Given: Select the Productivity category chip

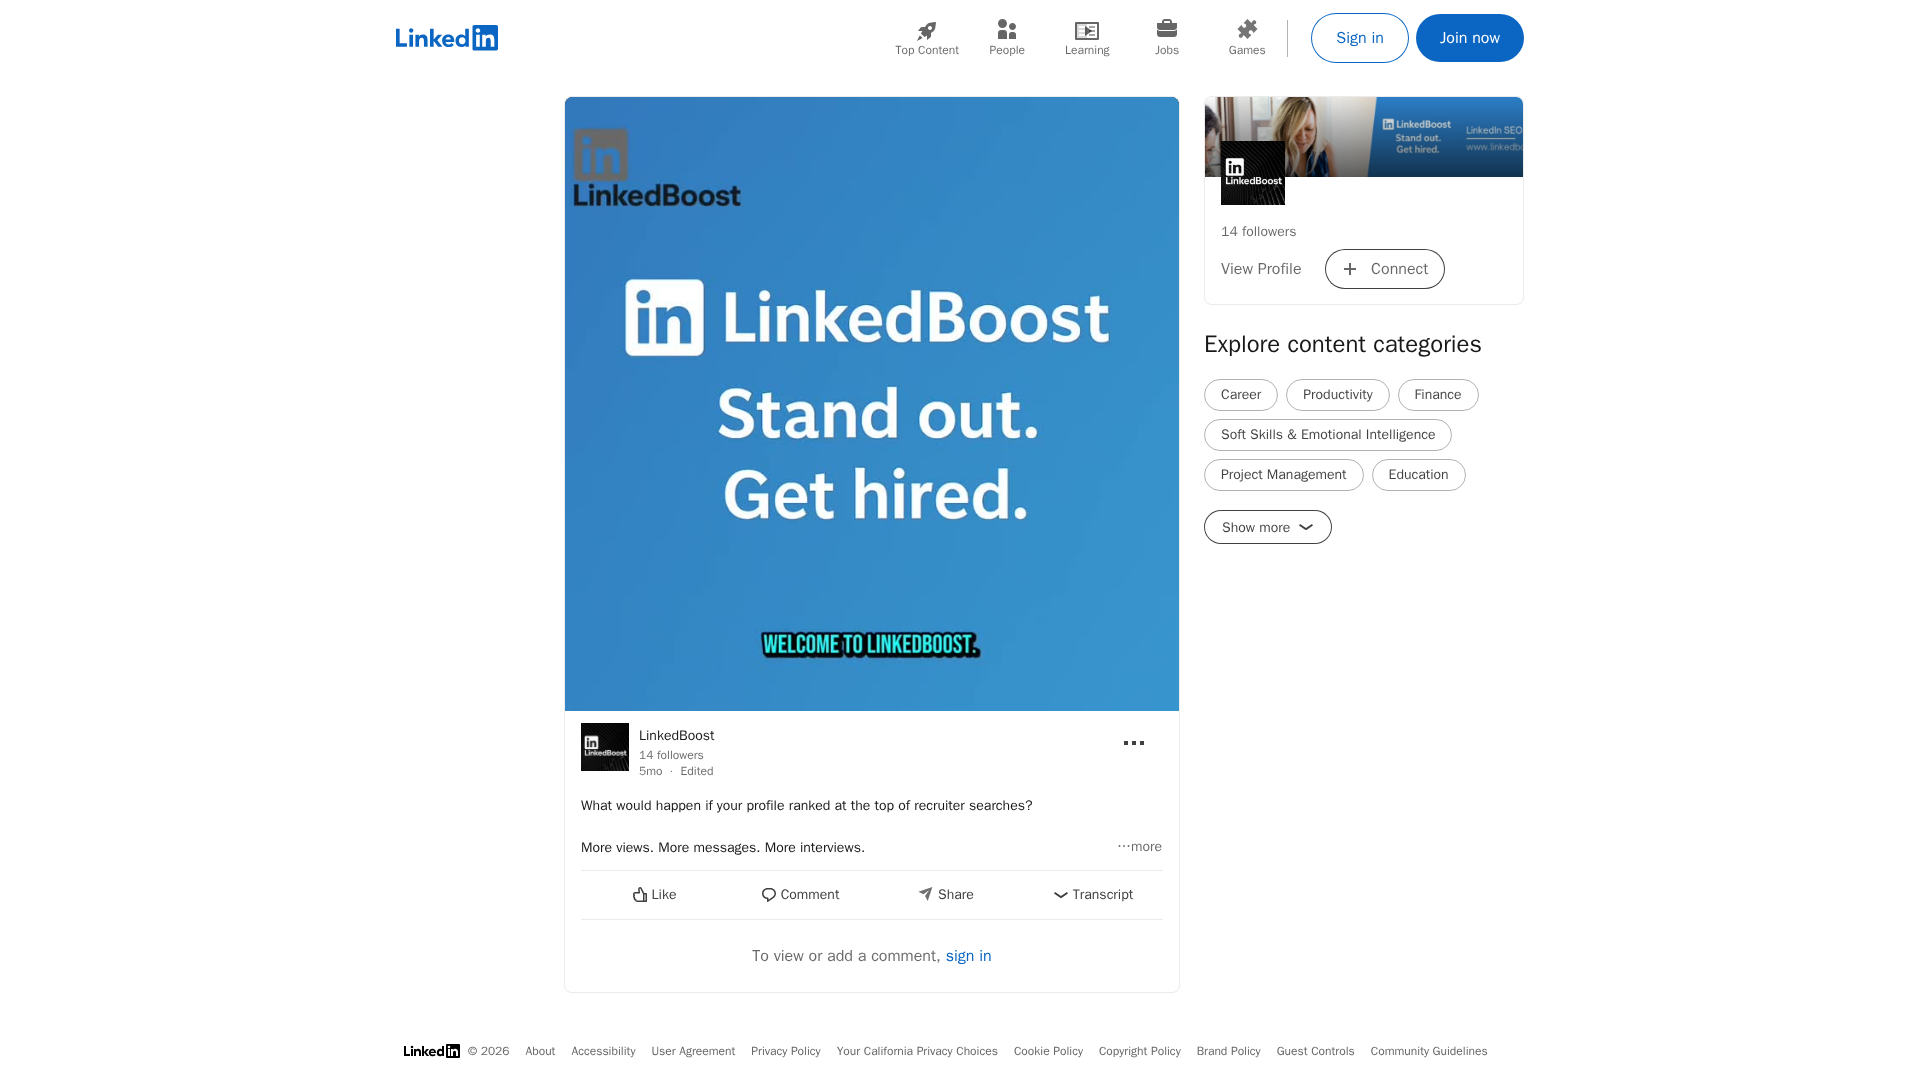Looking at the screenshot, I should (x=1337, y=395).
